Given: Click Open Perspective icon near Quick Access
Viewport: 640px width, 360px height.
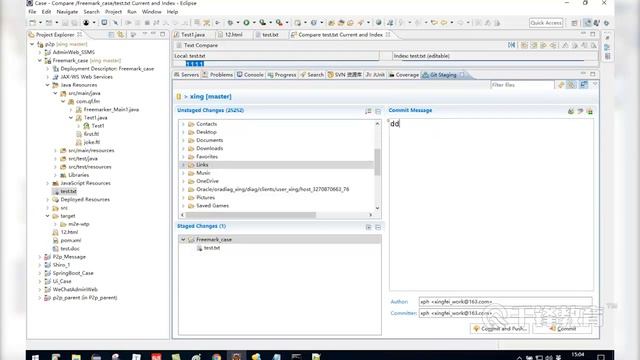Looking at the screenshot, I should pyautogui.click(x=574, y=23).
